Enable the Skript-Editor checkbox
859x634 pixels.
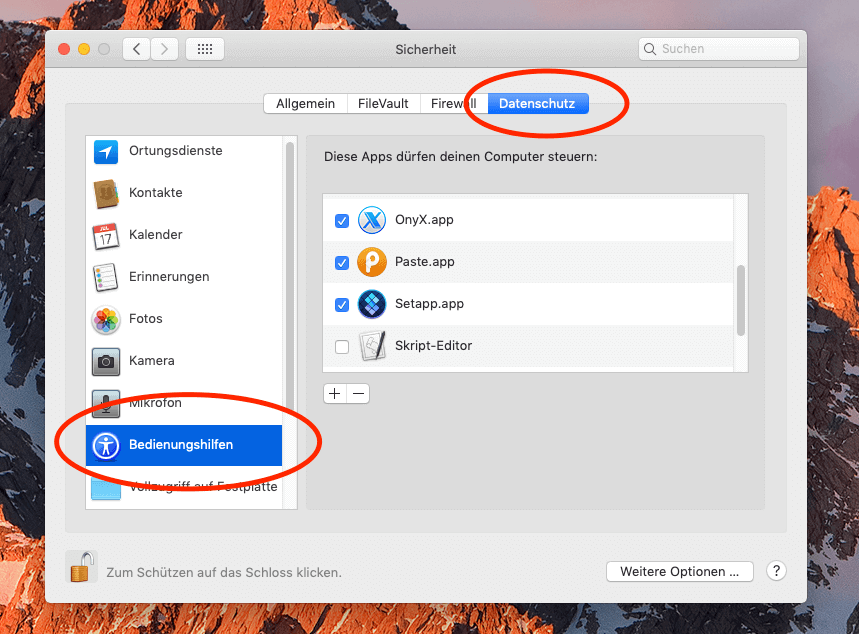342,347
